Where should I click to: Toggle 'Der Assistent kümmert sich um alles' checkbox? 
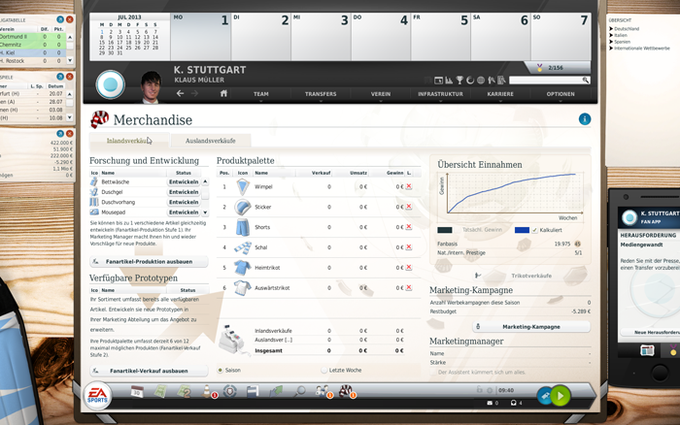coord(433,372)
